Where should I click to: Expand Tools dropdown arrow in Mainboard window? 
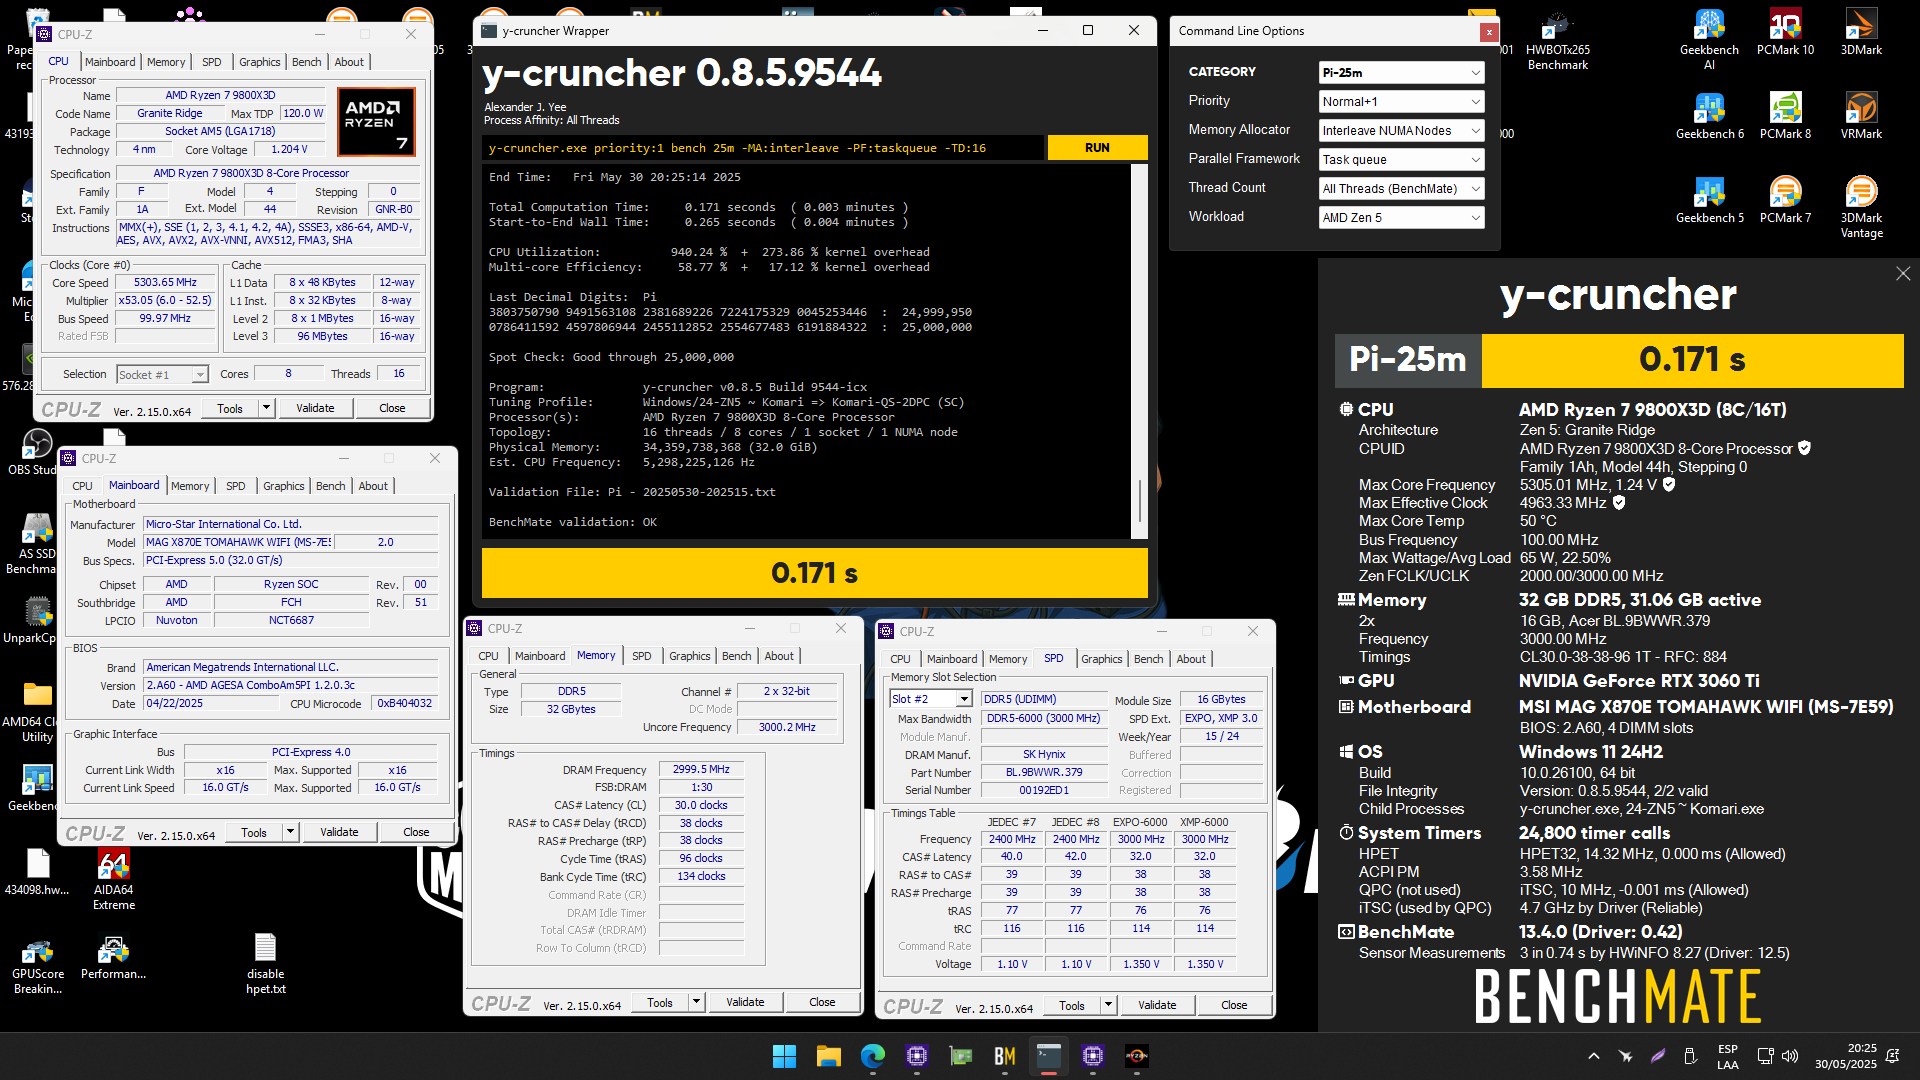click(x=290, y=832)
